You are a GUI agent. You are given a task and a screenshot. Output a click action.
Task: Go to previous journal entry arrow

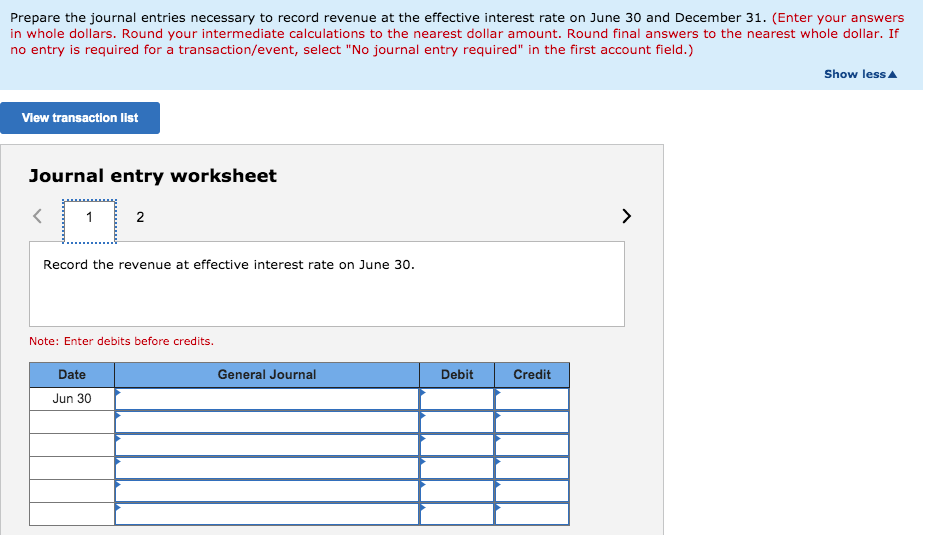coord(37,216)
